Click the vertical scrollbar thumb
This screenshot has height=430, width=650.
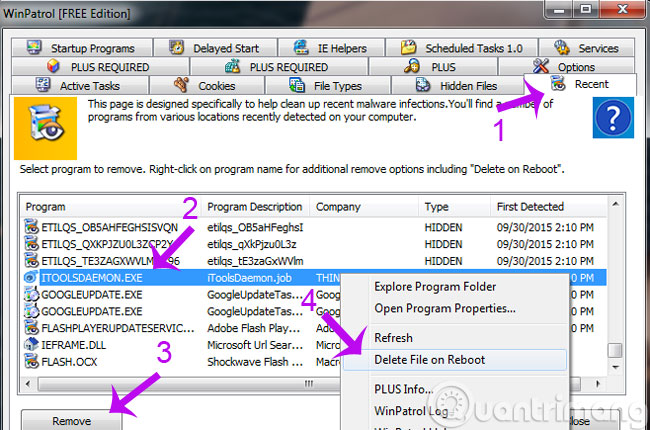[616, 350]
